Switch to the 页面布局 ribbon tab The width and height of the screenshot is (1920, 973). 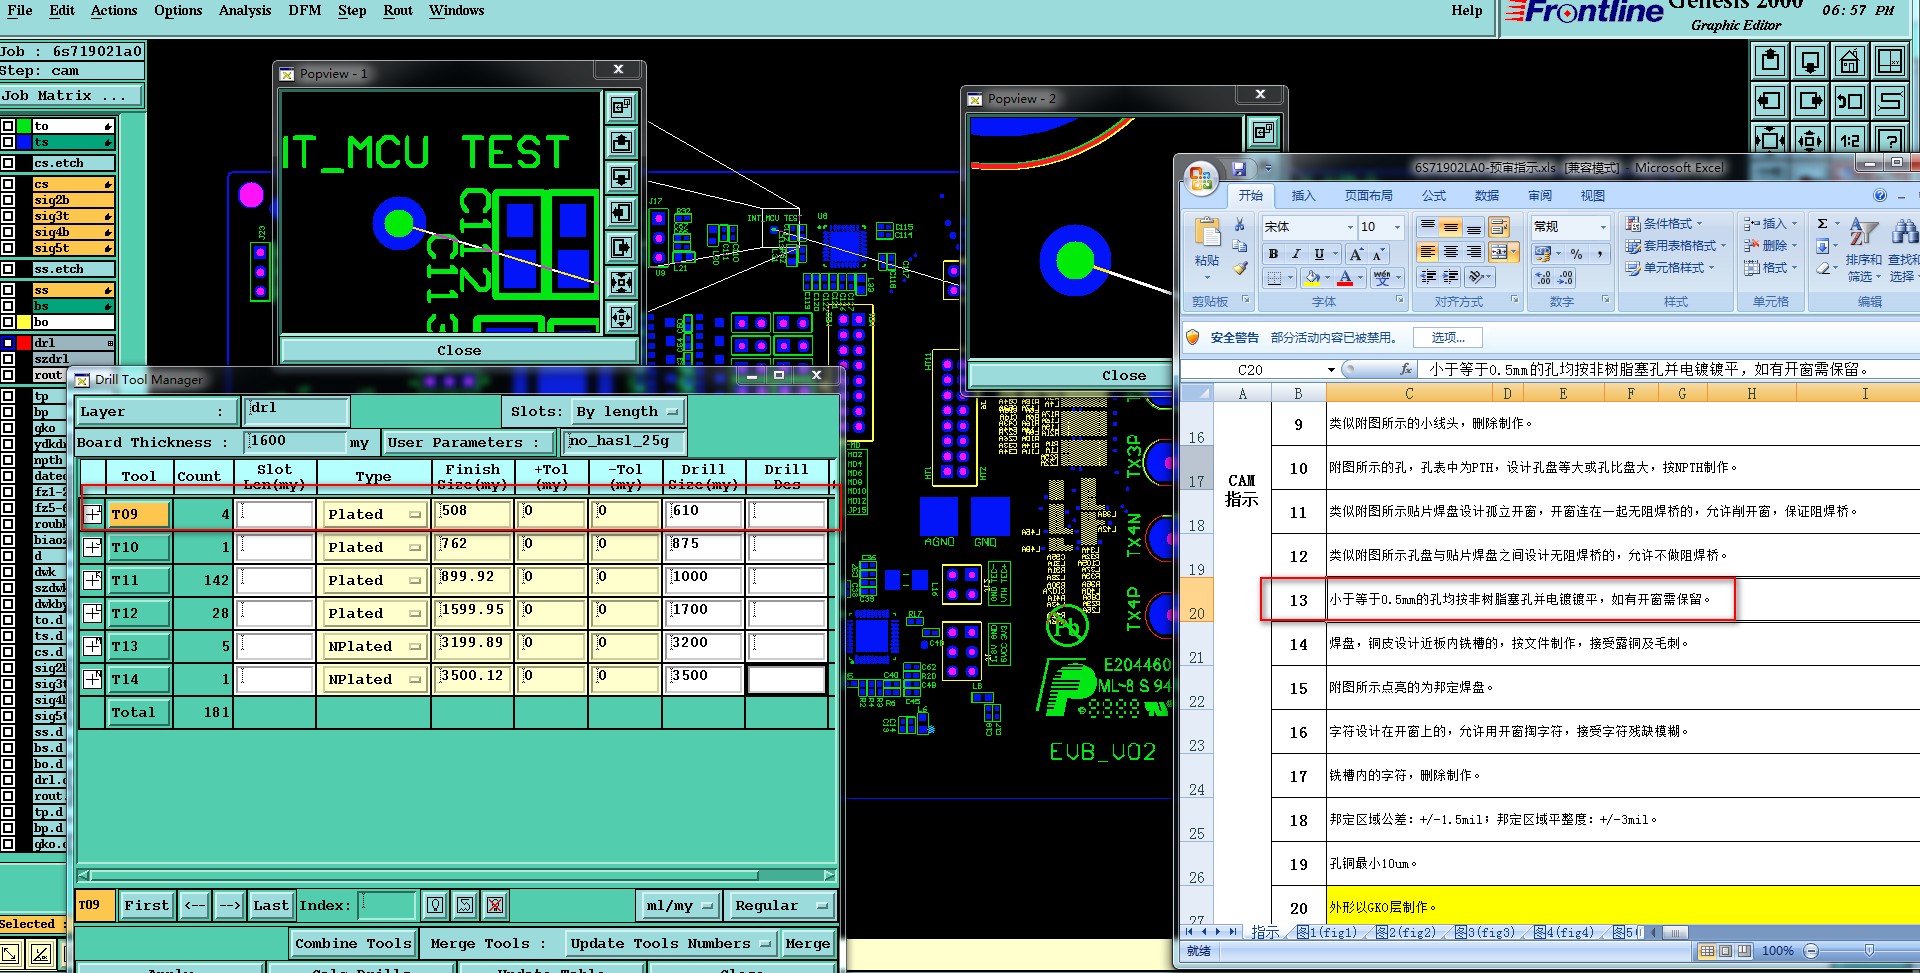[x=1368, y=196]
